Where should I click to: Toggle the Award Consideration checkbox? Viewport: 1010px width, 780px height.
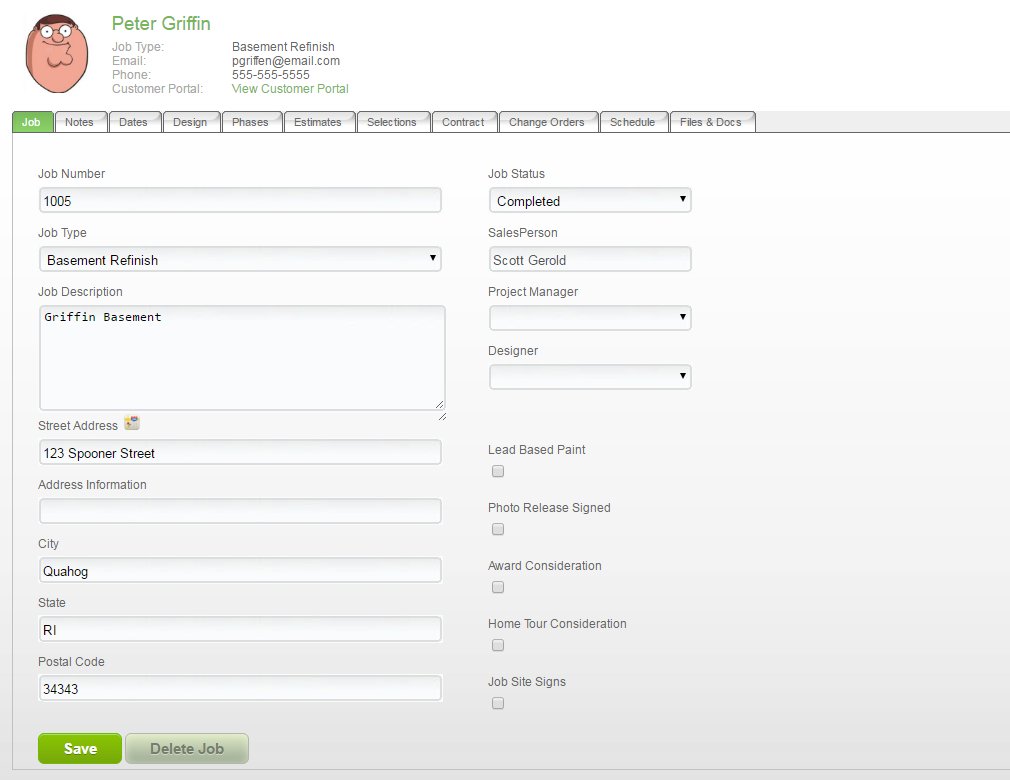coord(497,587)
